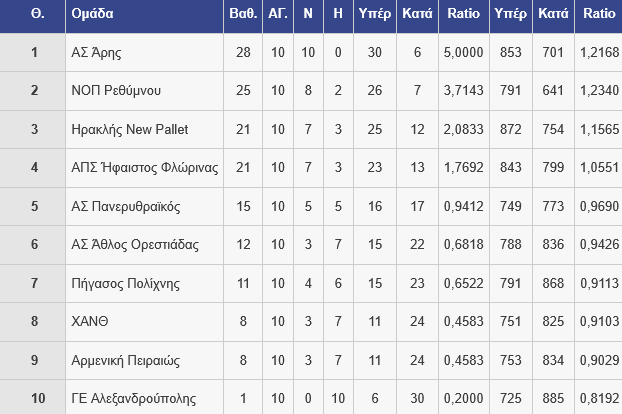
Task: Click the first Ratio column header
Action: 462,15
